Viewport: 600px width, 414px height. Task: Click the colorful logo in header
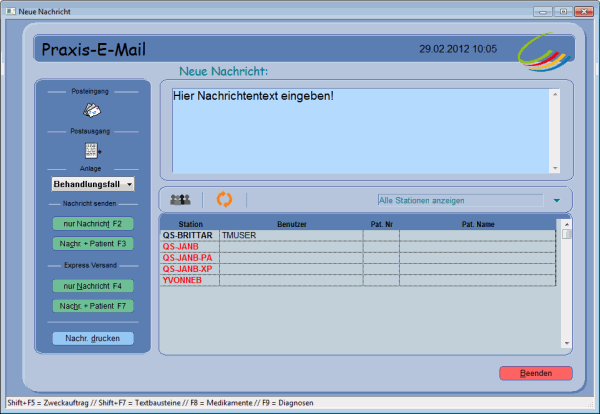coord(543,49)
